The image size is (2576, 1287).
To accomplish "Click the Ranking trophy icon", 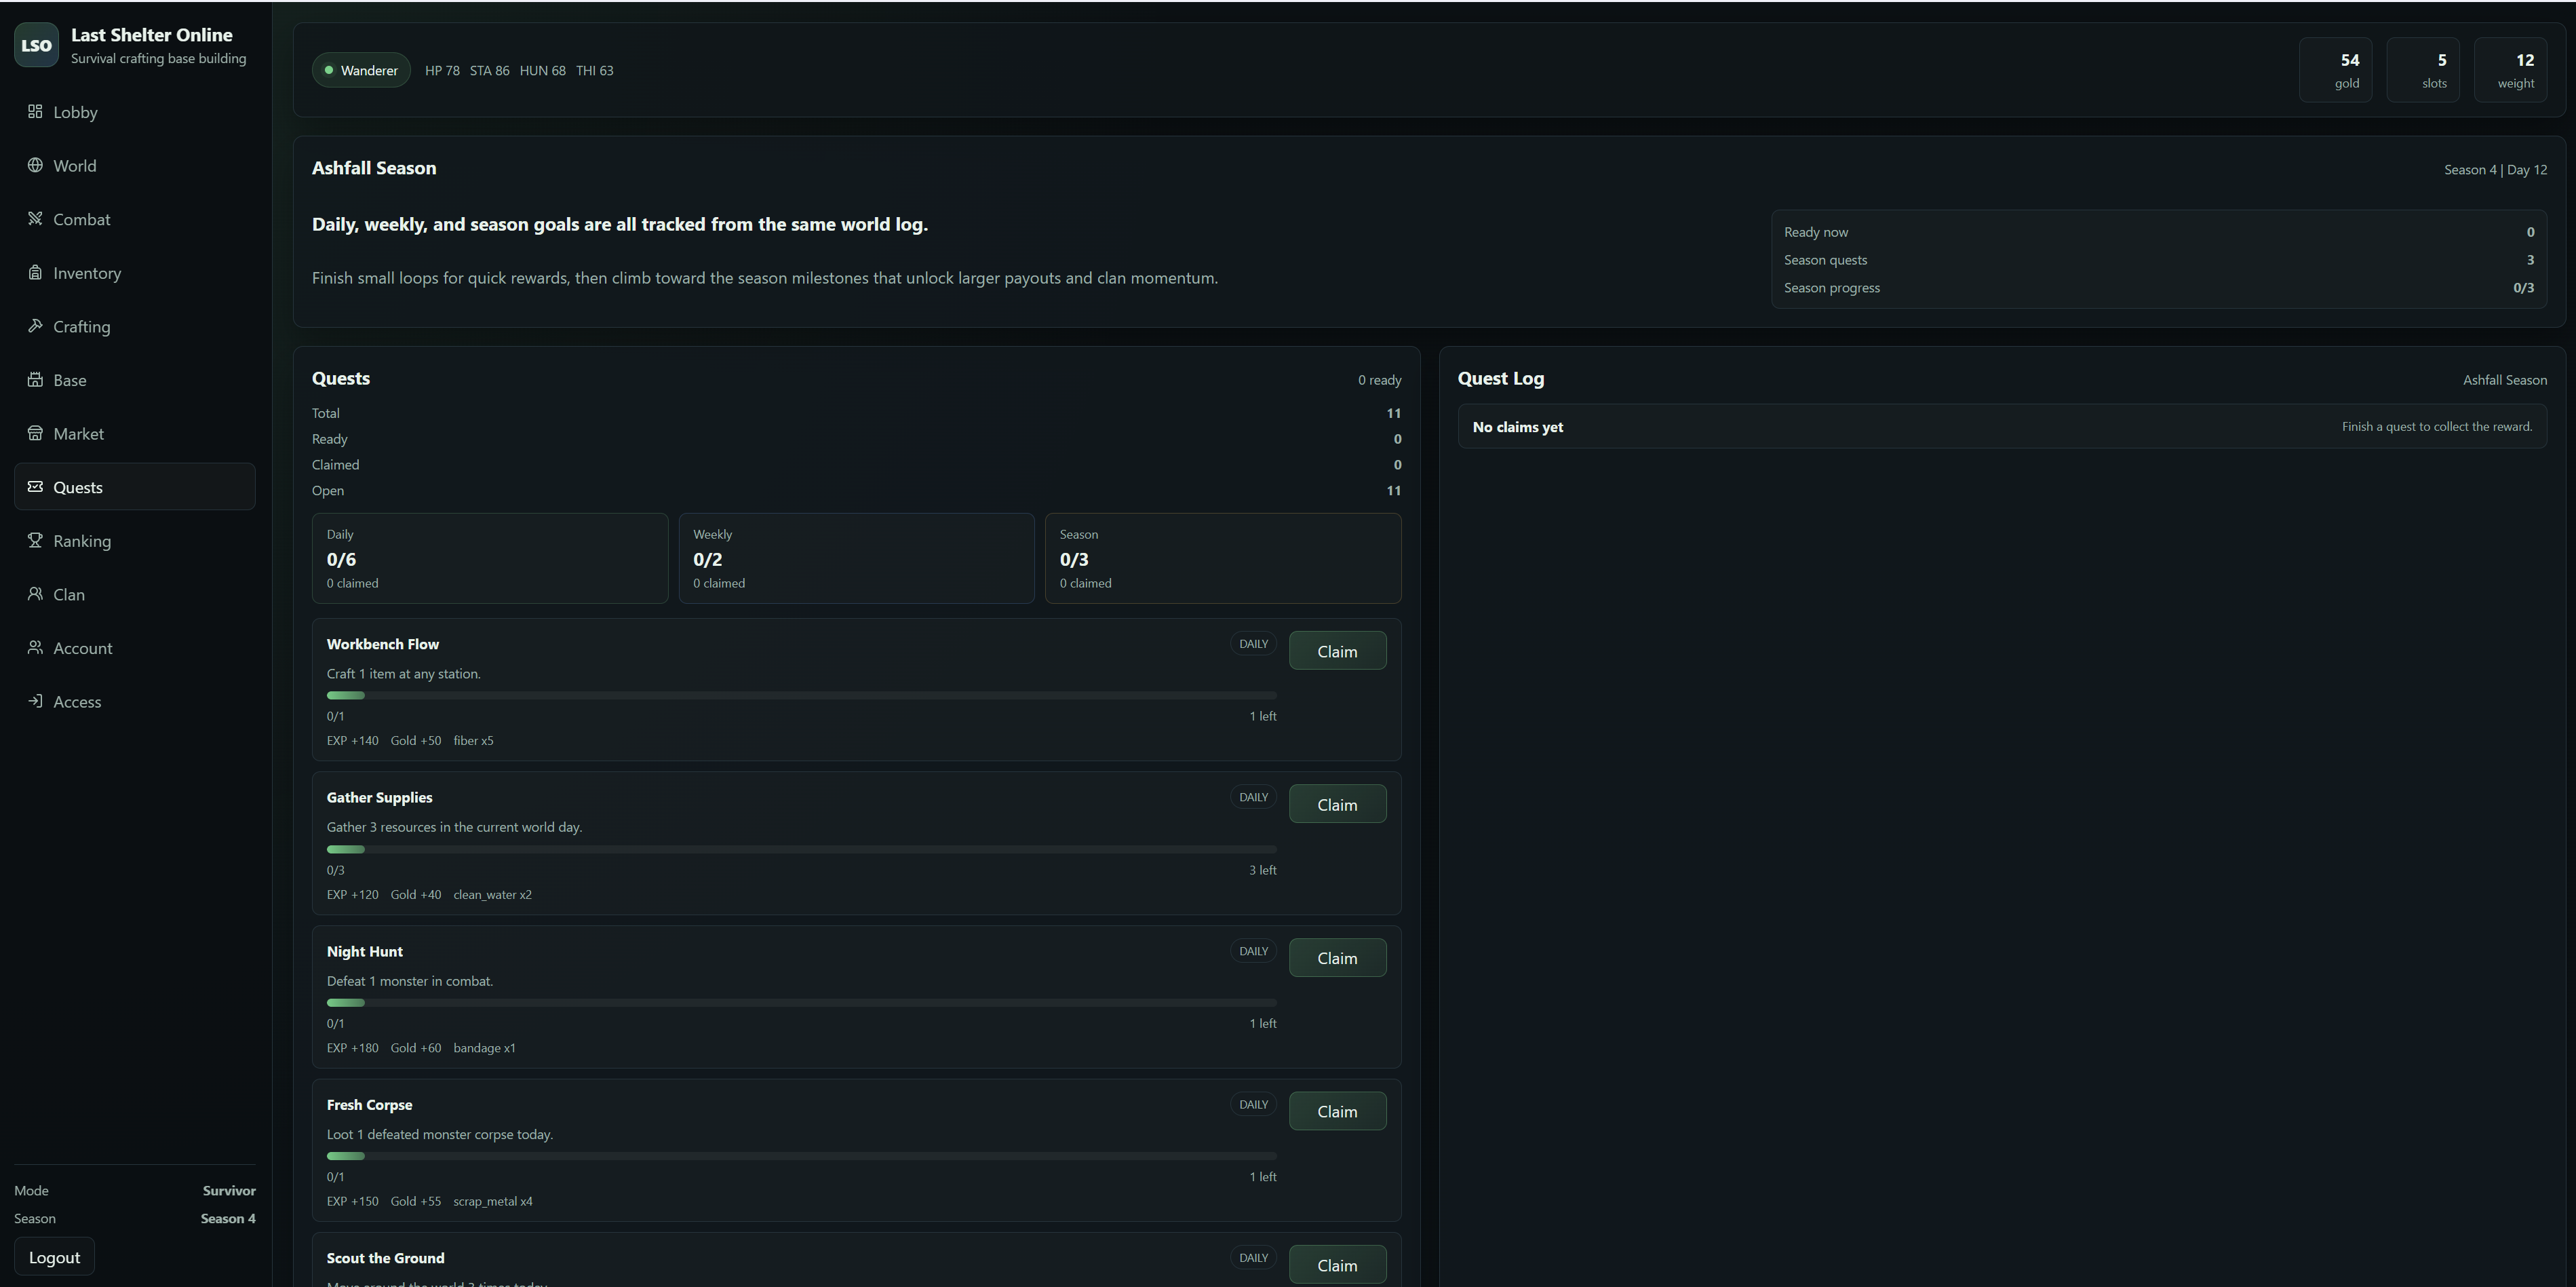I will pos(35,540).
